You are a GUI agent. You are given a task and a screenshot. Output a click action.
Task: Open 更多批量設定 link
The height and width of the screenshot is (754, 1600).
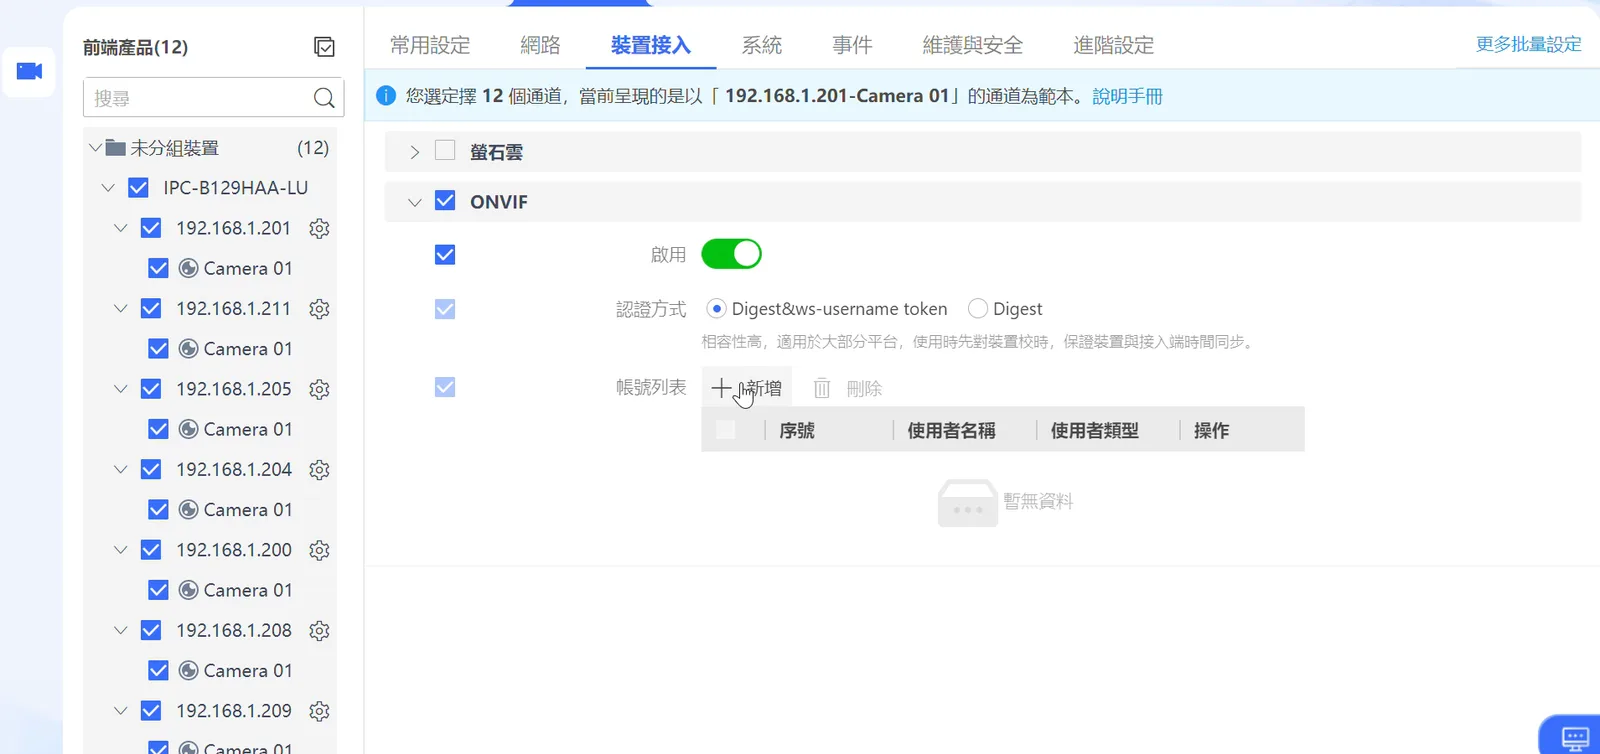coord(1528,44)
